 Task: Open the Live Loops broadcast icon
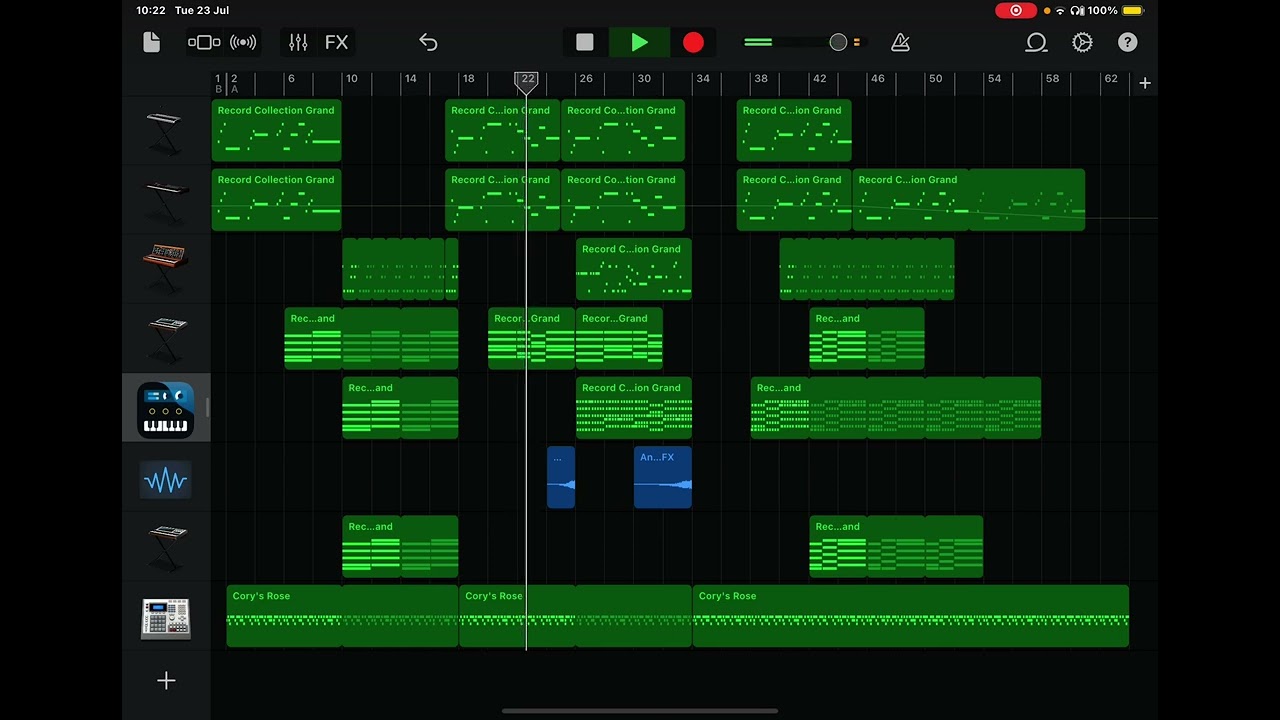243,42
